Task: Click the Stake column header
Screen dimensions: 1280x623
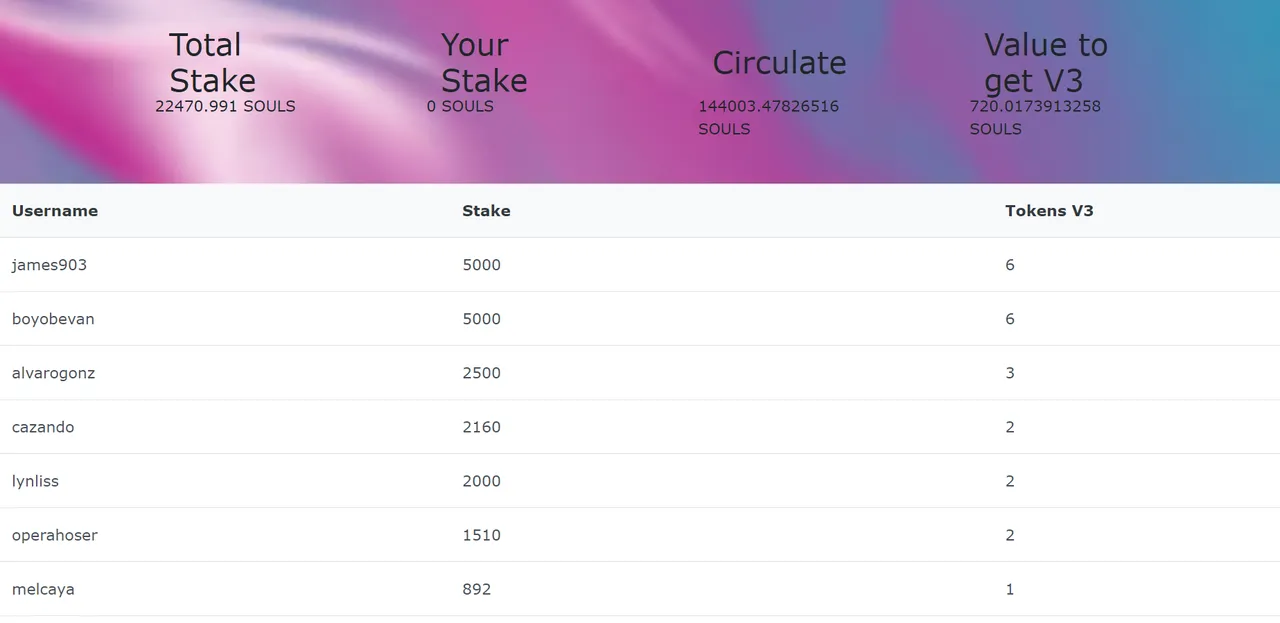Action: pyautogui.click(x=486, y=211)
